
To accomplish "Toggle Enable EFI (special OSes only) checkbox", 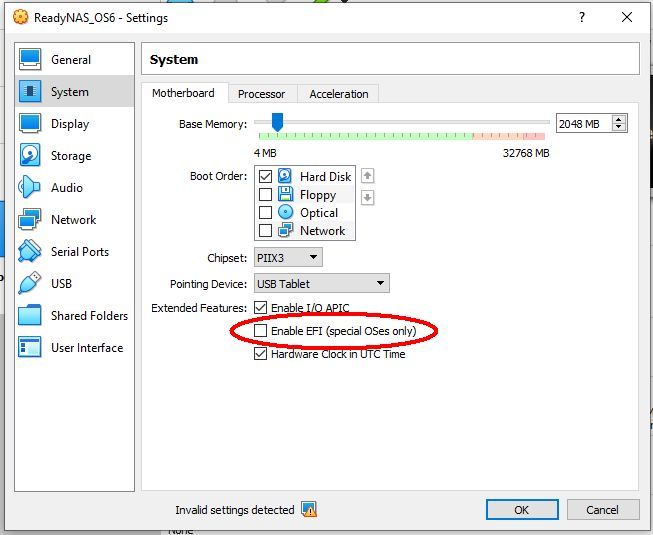I will click(260, 331).
